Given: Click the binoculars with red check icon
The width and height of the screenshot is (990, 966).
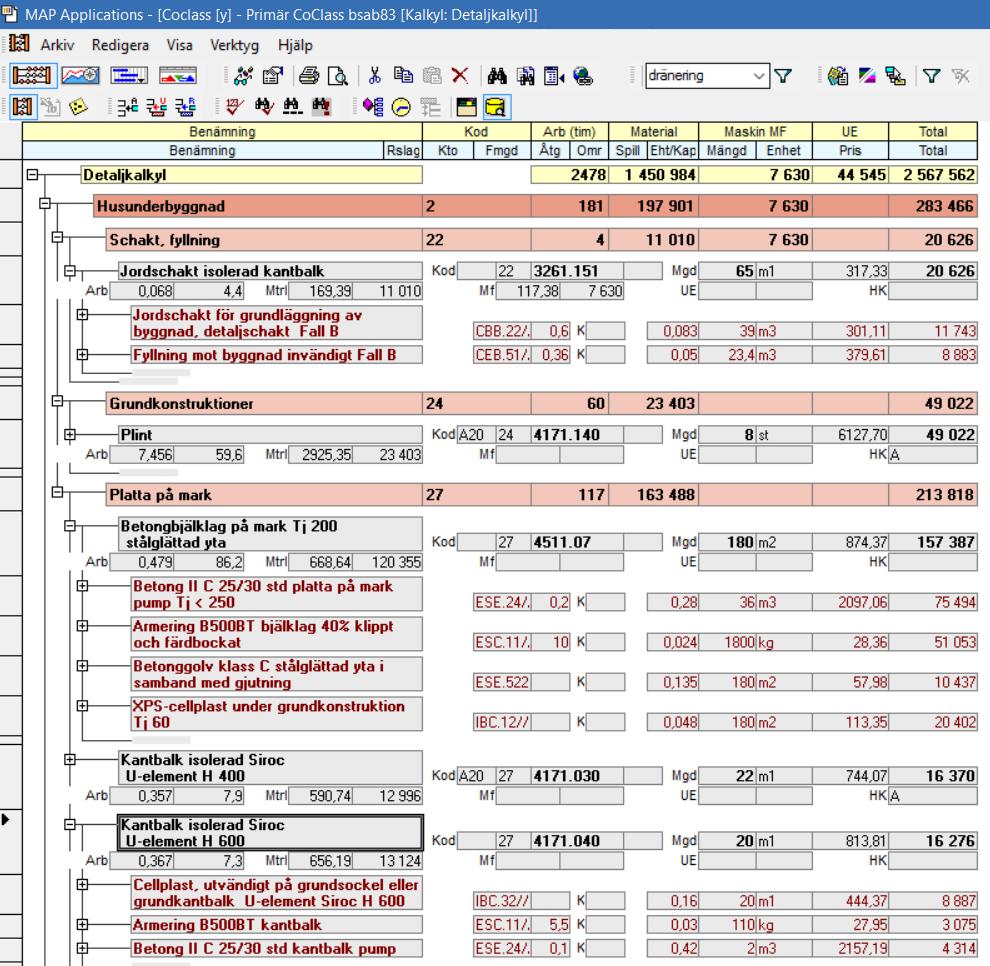Looking at the screenshot, I should [264, 107].
